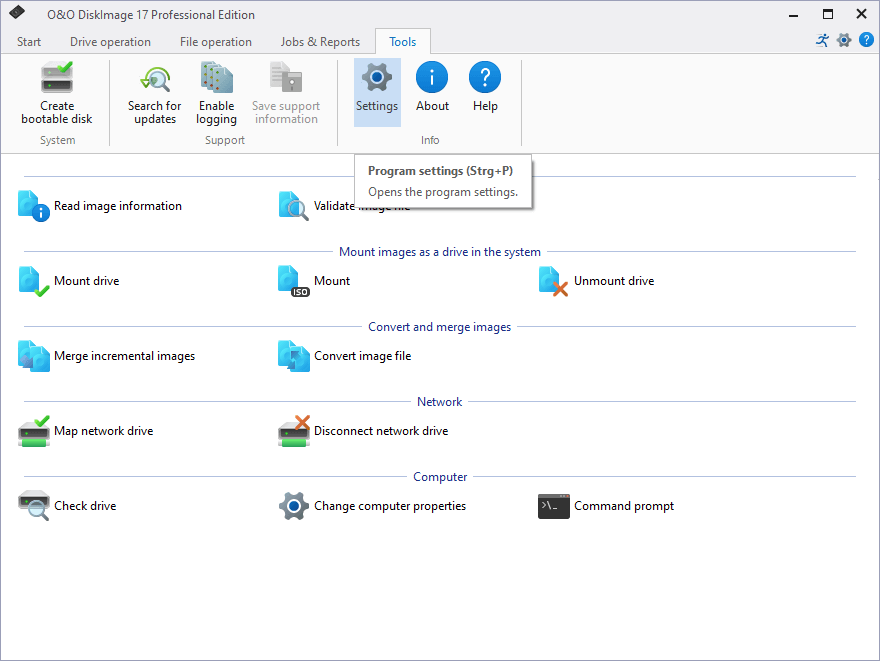The image size is (880, 661).
Task: Open the About info icon
Action: coord(432,77)
